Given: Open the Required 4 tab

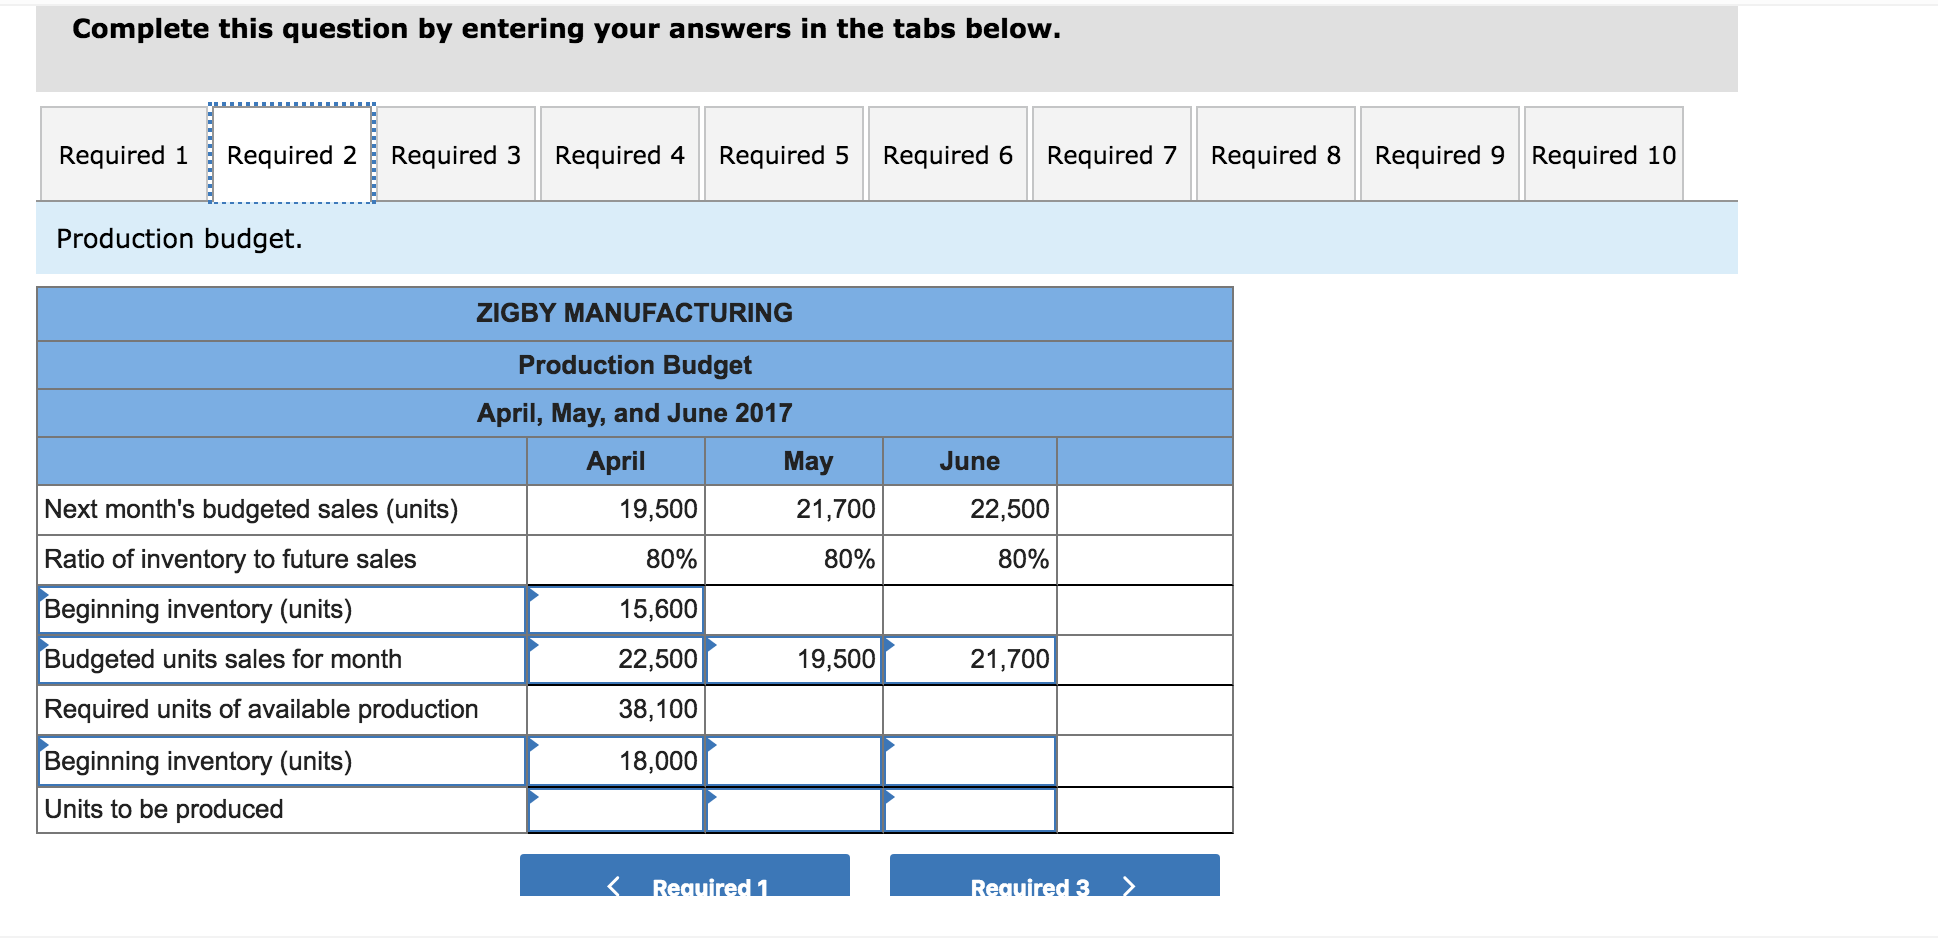Looking at the screenshot, I should tap(619, 155).
